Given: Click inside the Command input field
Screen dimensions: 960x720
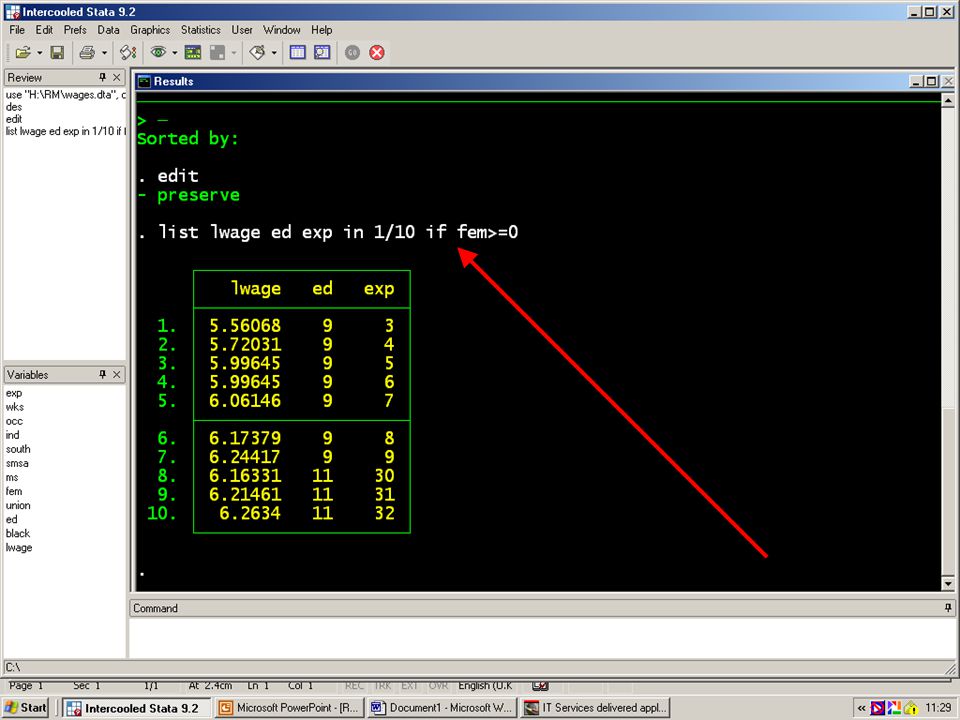Looking at the screenshot, I should [542, 637].
